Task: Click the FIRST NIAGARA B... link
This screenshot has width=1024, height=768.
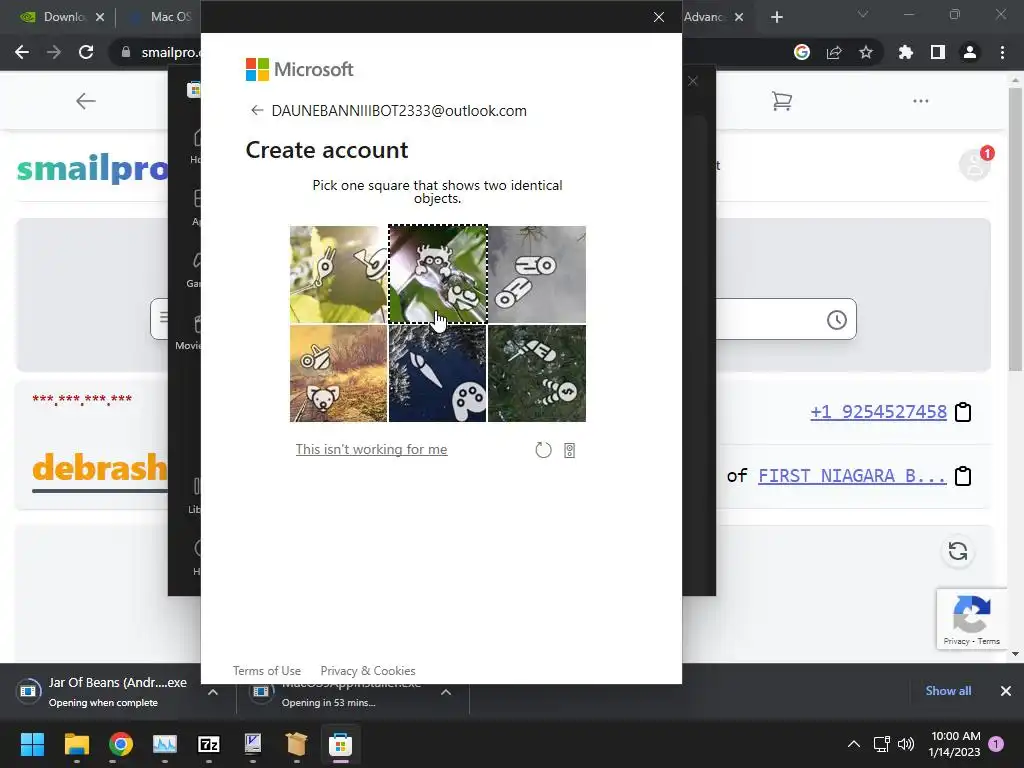Action: (x=852, y=476)
